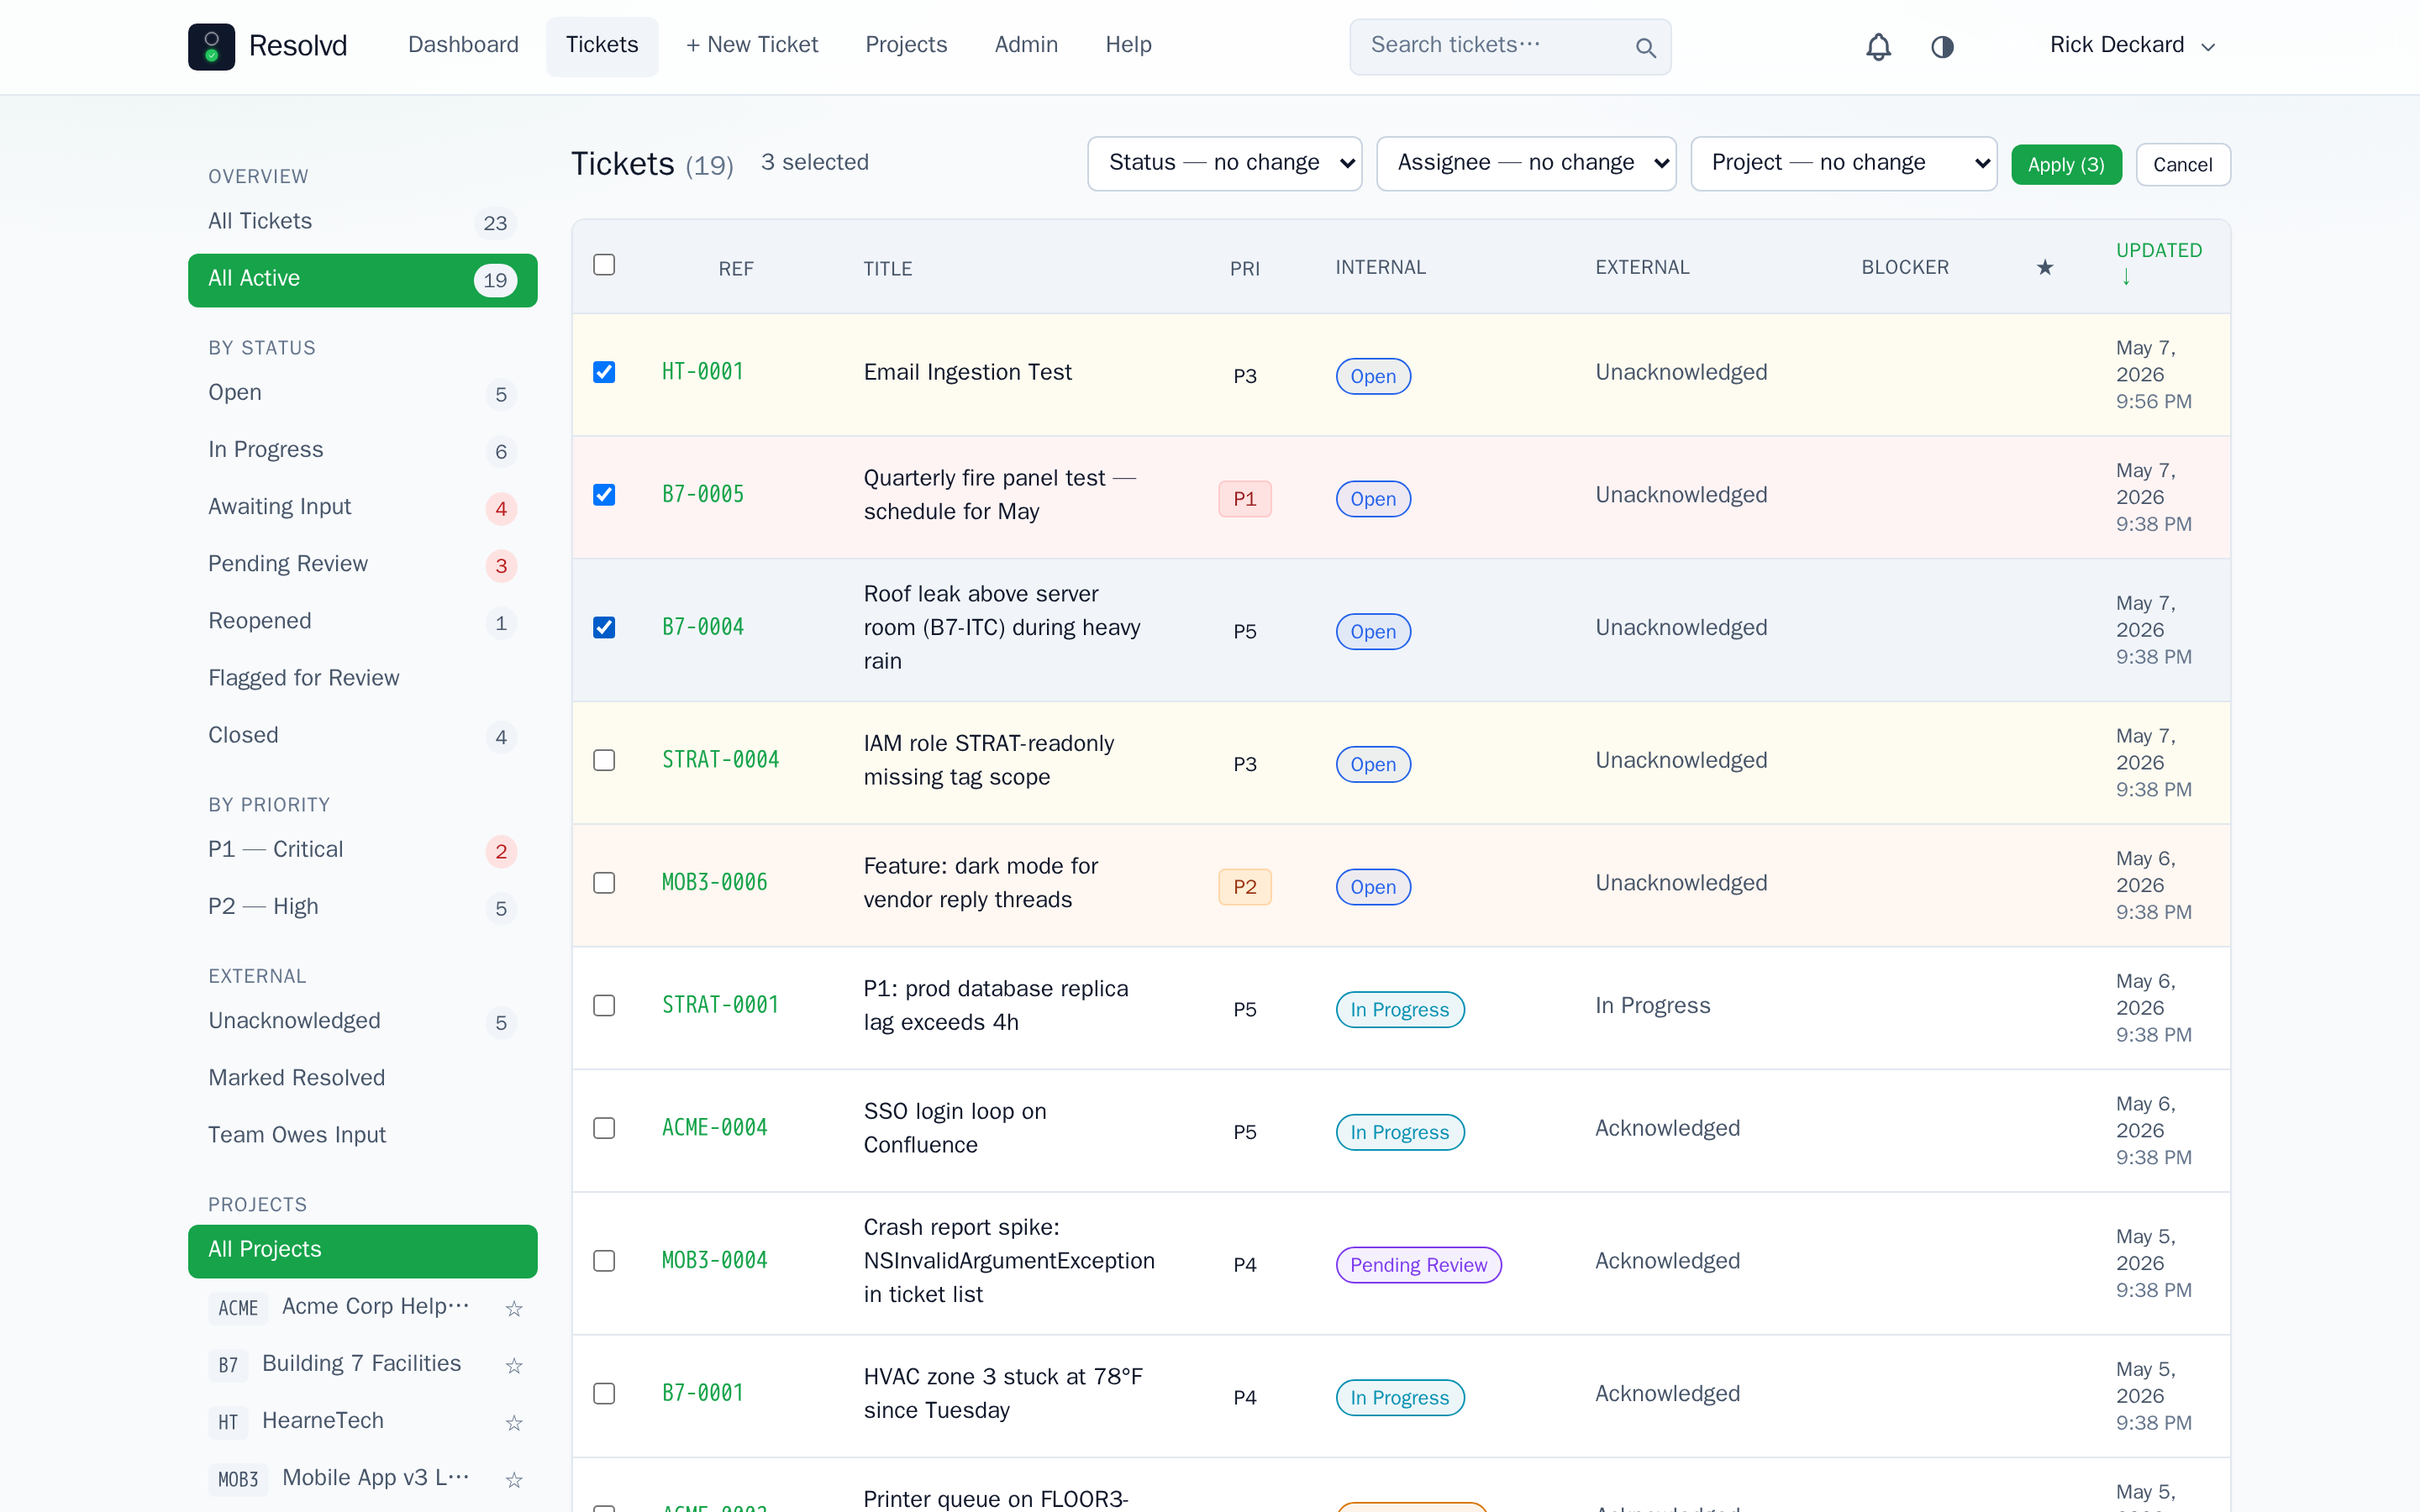Screen dimensions: 2420x1512
Task: Star the Building 7 Facilities project
Action: [x=514, y=1365]
